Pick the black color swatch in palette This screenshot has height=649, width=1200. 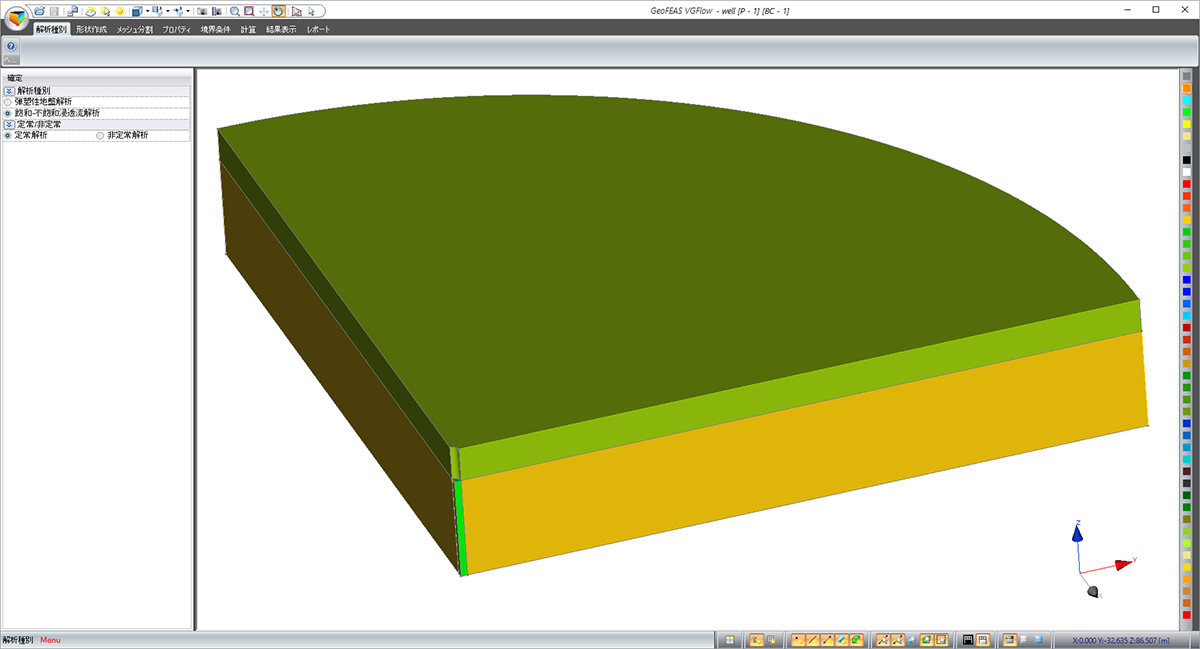coord(1187,160)
